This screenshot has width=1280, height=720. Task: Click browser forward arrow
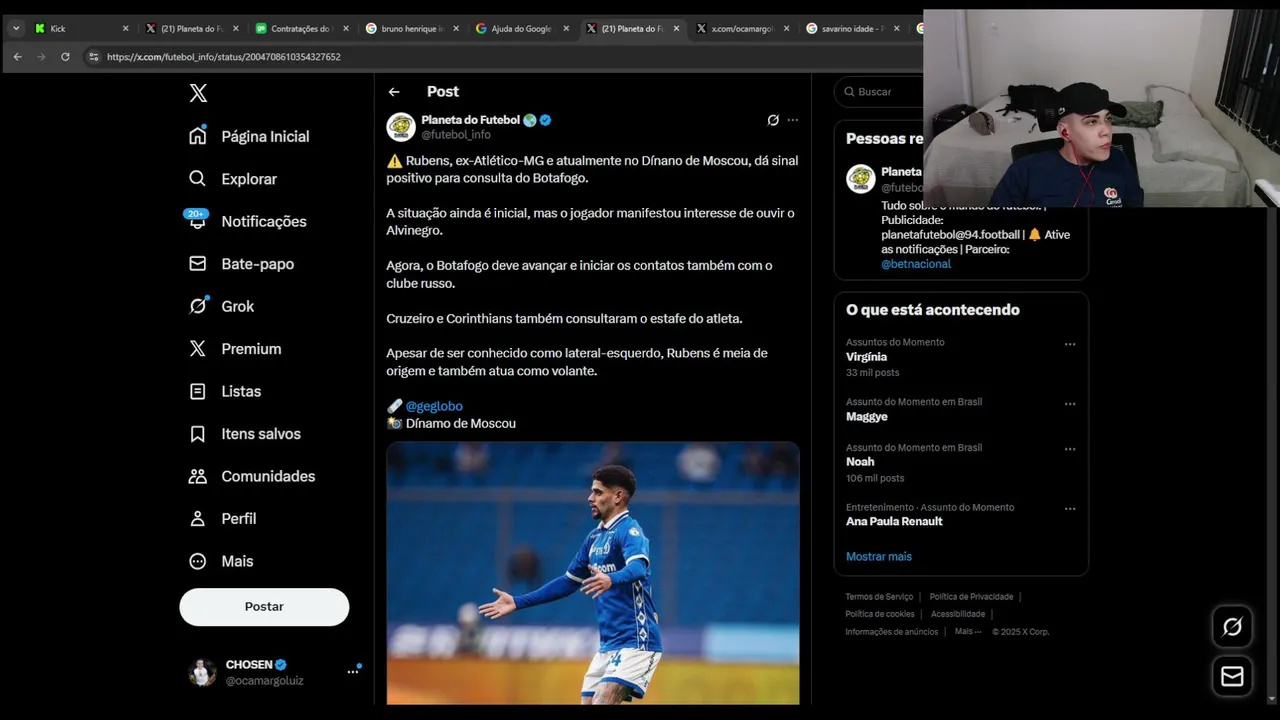41,57
